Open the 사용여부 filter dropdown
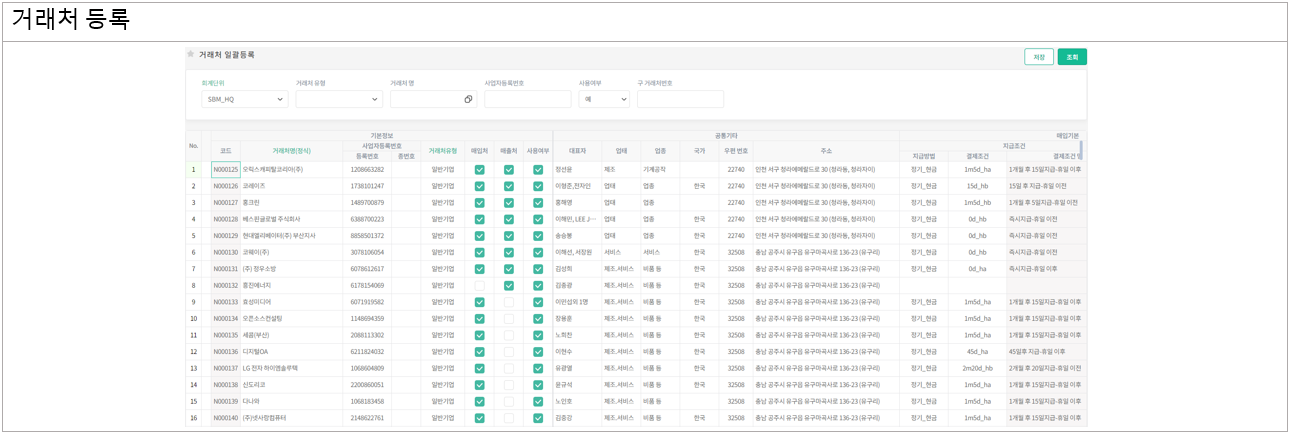The width and height of the screenshot is (1291, 434). pos(604,100)
